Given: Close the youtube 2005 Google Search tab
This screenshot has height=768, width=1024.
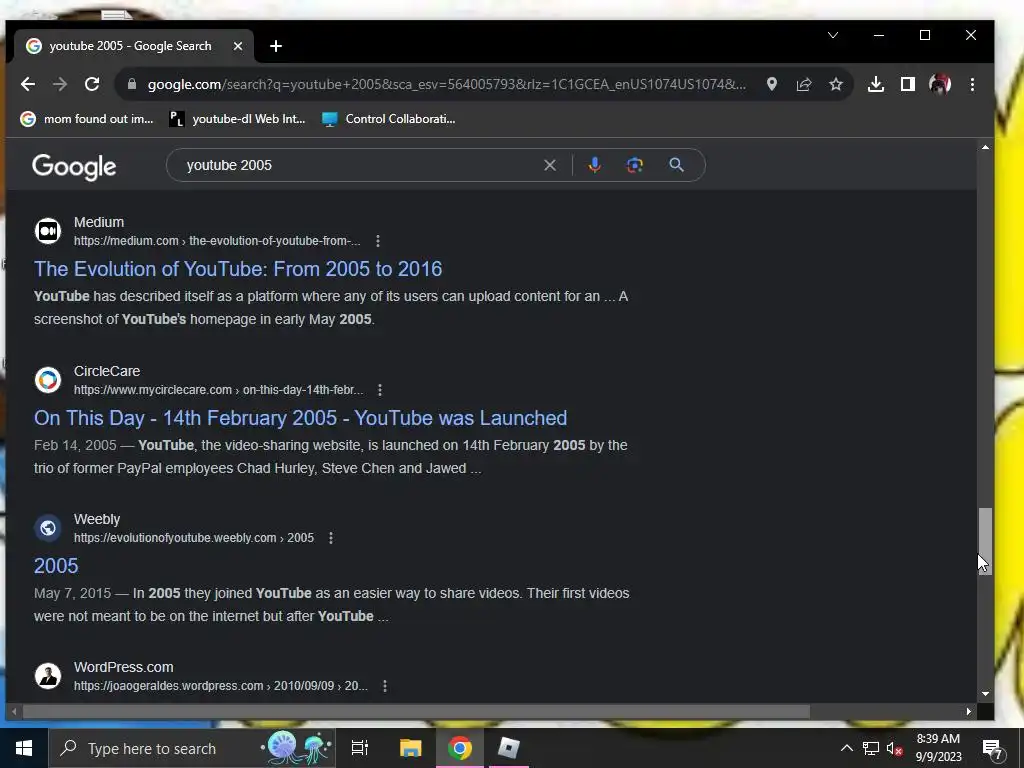Looking at the screenshot, I should (238, 46).
